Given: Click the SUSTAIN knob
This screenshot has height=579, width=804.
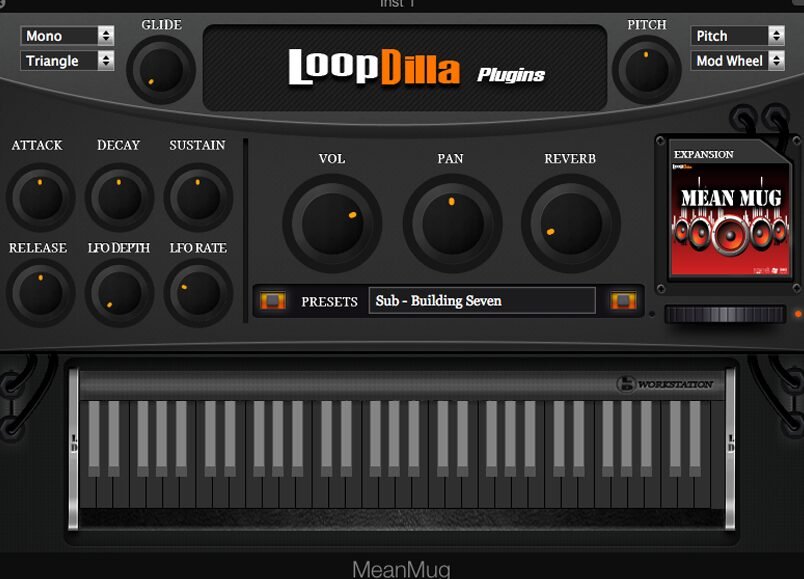Looking at the screenshot, I should [x=198, y=197].
